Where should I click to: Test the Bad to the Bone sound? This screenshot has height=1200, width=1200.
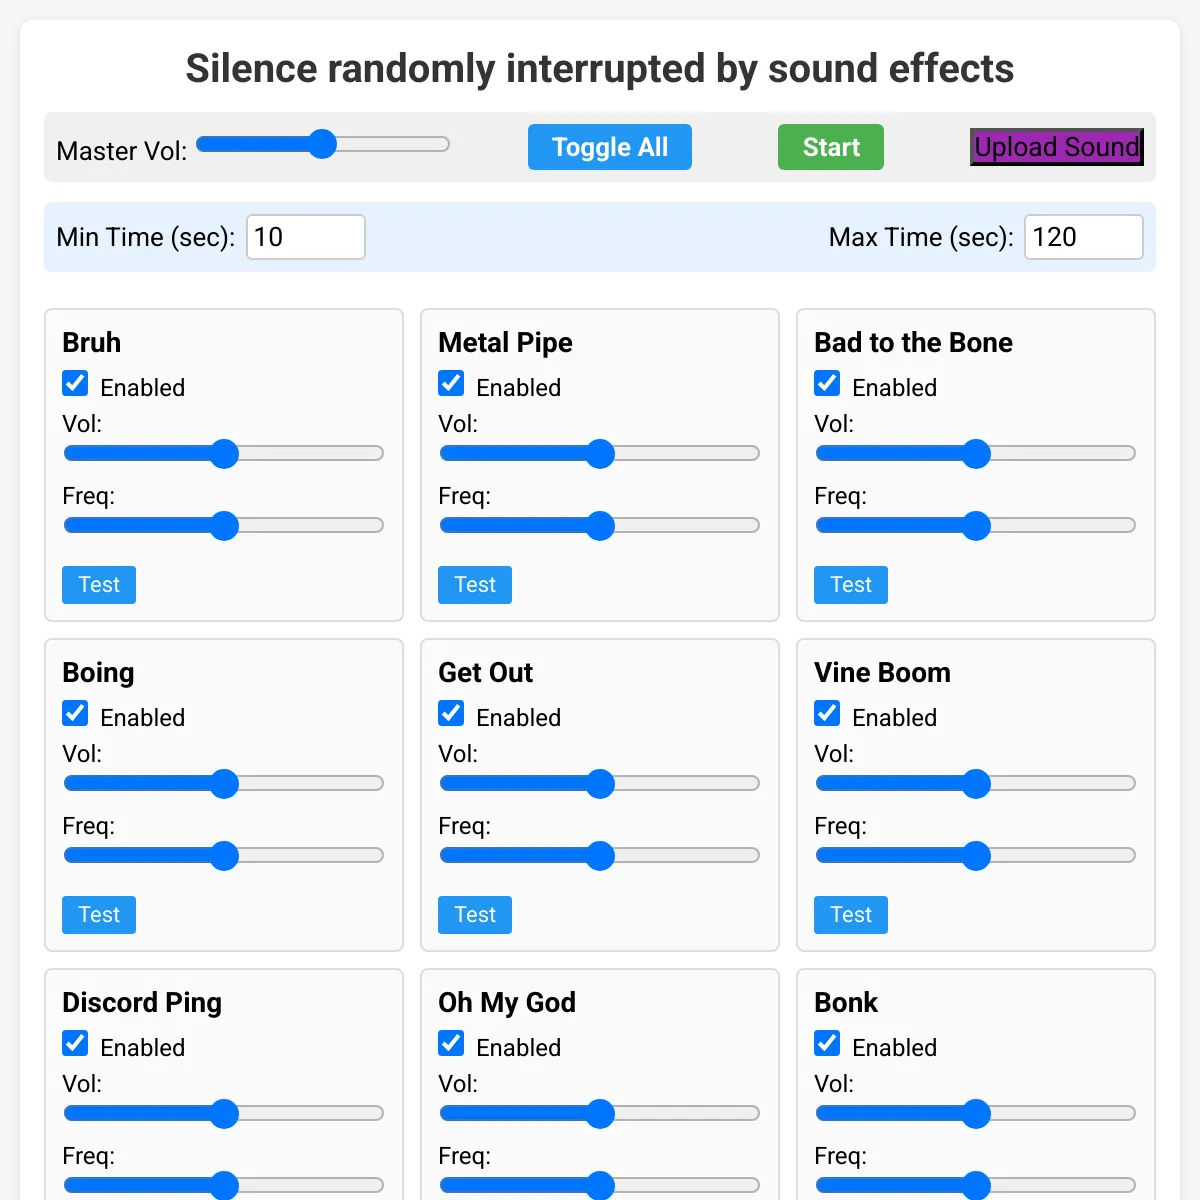pos(850,585)
